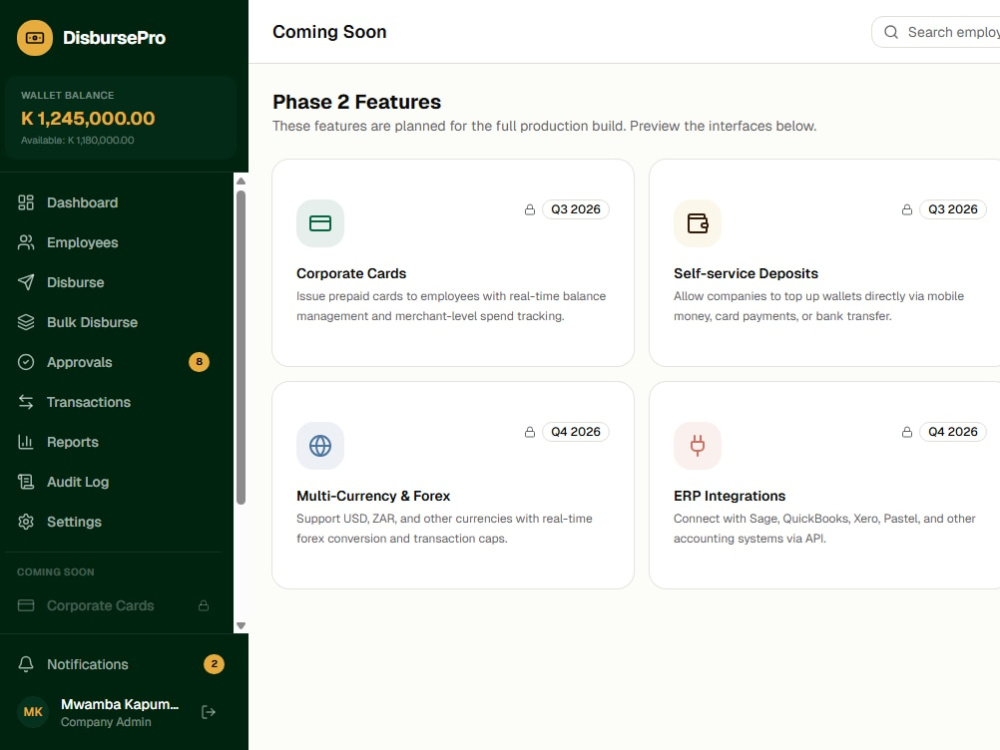Click the Reports bar chart icon
This screenshot has width=1000, height=750.
[26, 442]
